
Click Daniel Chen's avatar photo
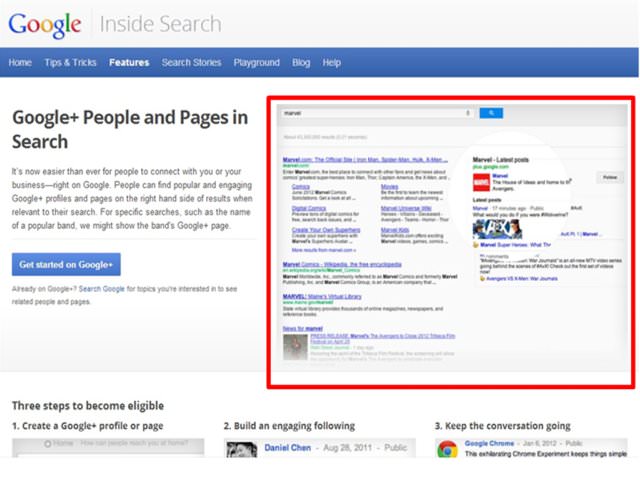(x=242, y=450)
